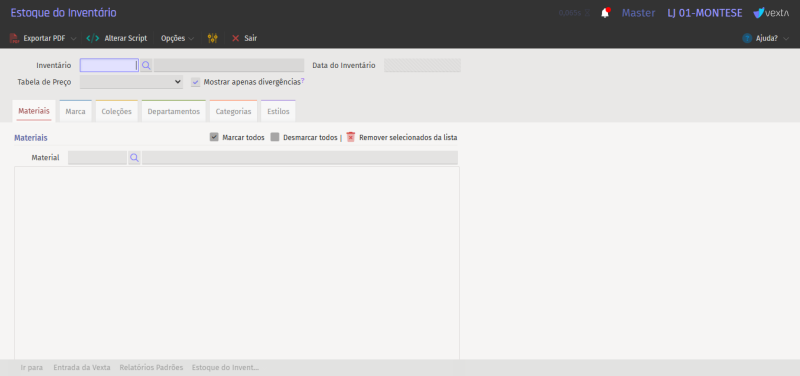Viewport: 800px width, 376px height.
Task: Expand the Ajuda? dropdown chevron
Action: pos(786,38)
